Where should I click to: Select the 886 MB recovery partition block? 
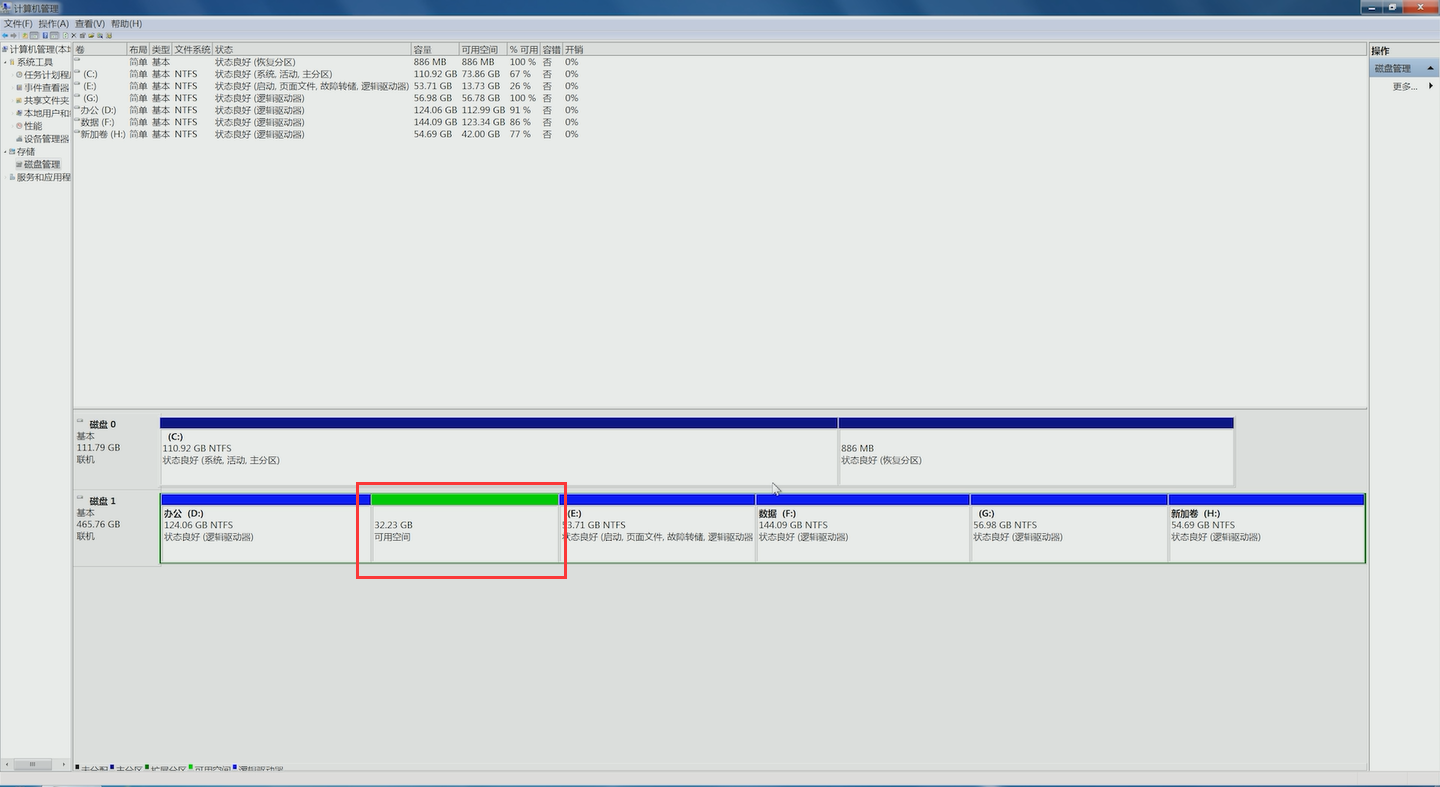pos(1036,452)
